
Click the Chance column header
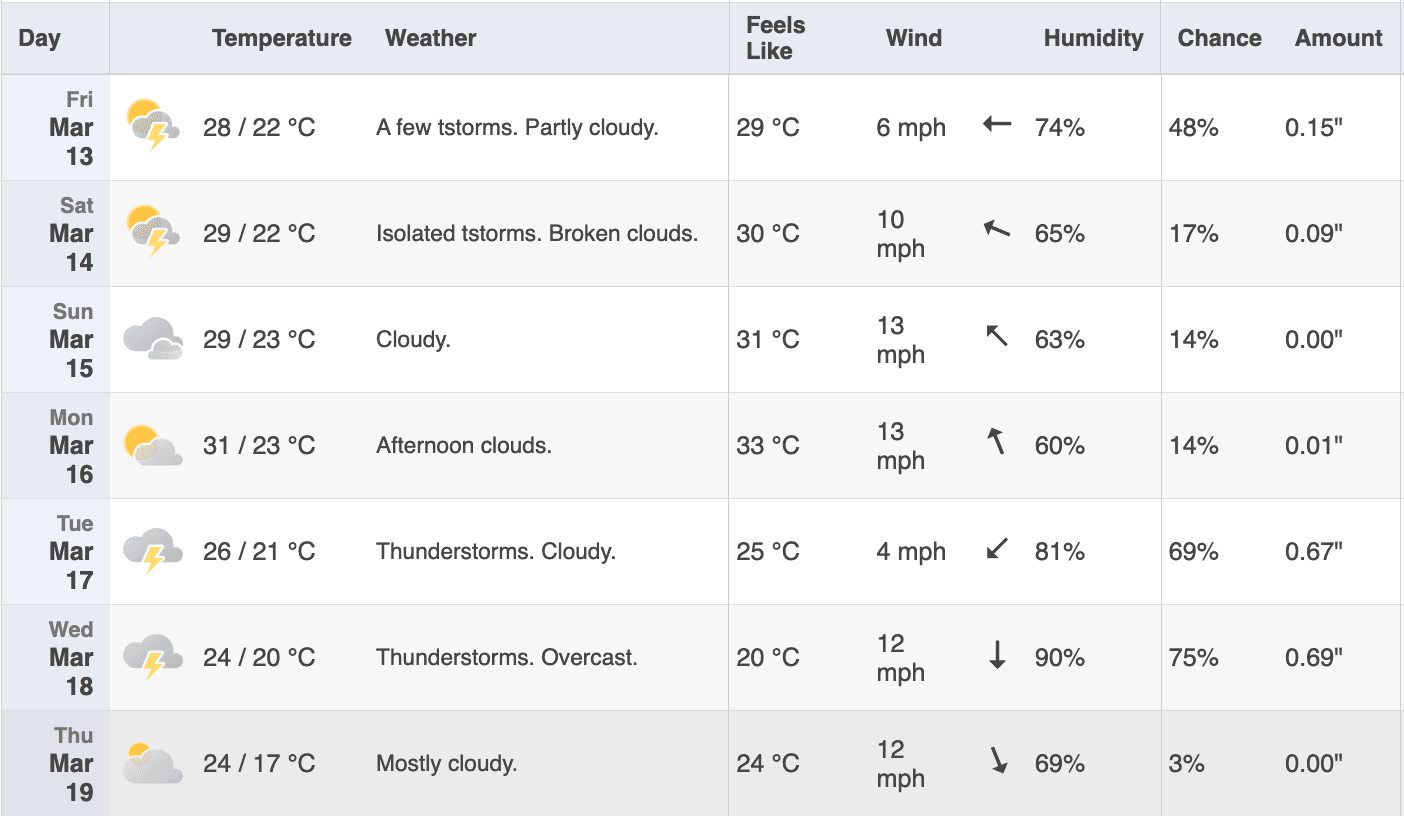tap(1219, 38)
